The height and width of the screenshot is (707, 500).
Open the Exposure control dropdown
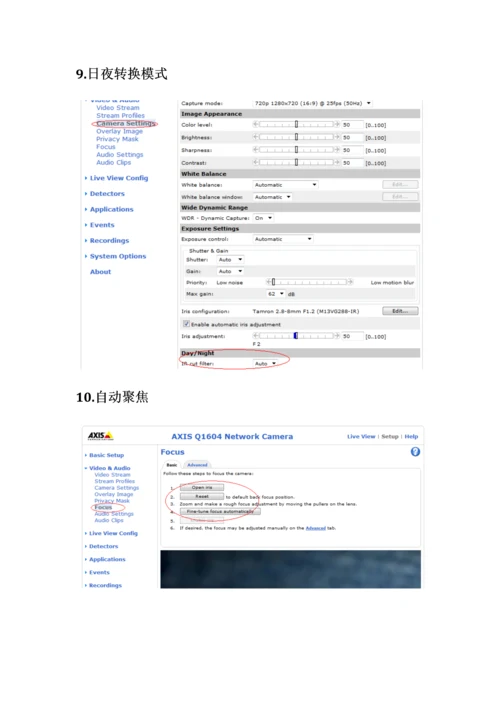283,239
